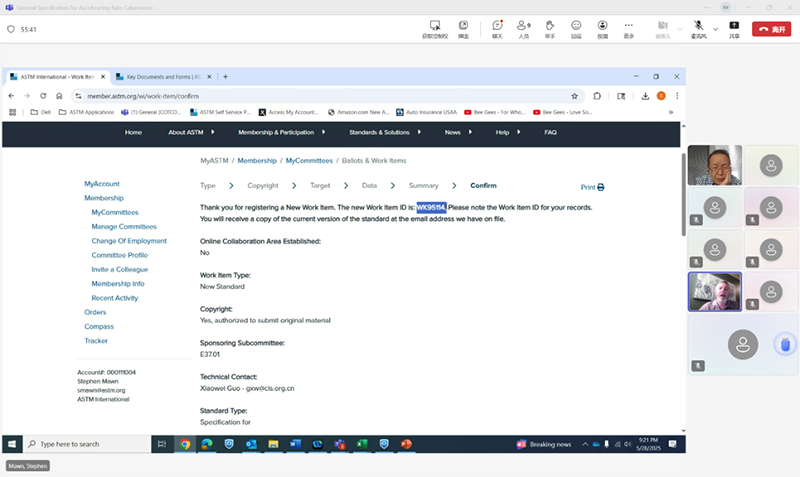Screen dimensions: 800x477
Task: Show the participants (人员) list
Action: pos(523,27)
